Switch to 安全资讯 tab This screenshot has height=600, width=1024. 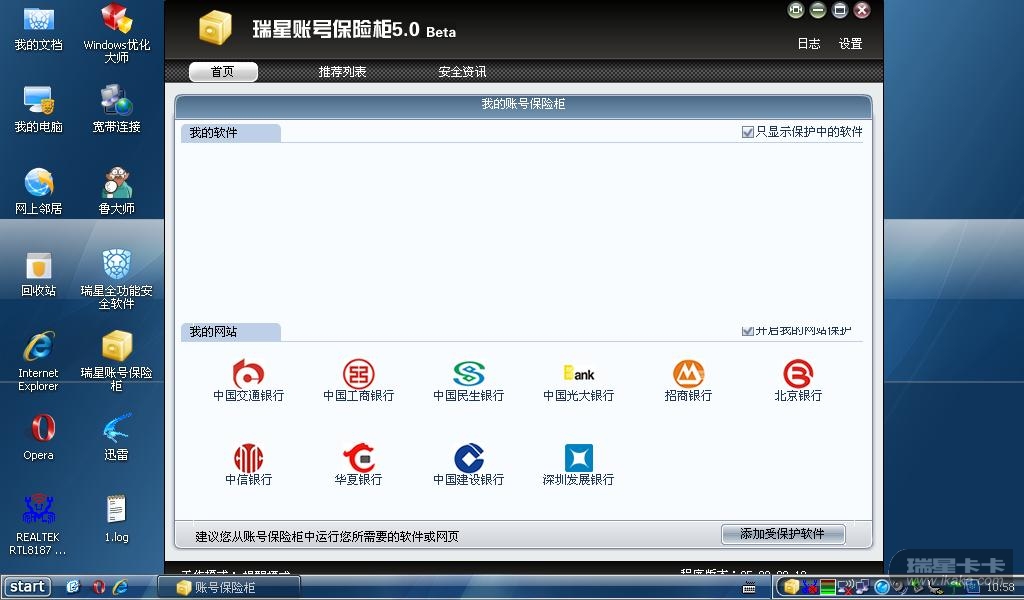click(x=462, y=72)
